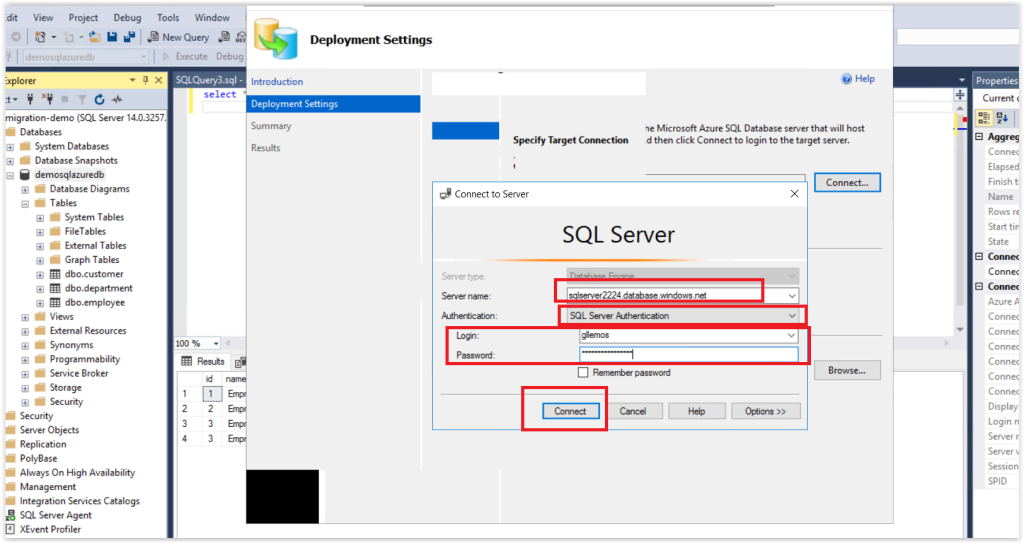This screenshot has height=543, width=1024.
Task: Open the Login dropdown arrow
Action: point(791,335)
